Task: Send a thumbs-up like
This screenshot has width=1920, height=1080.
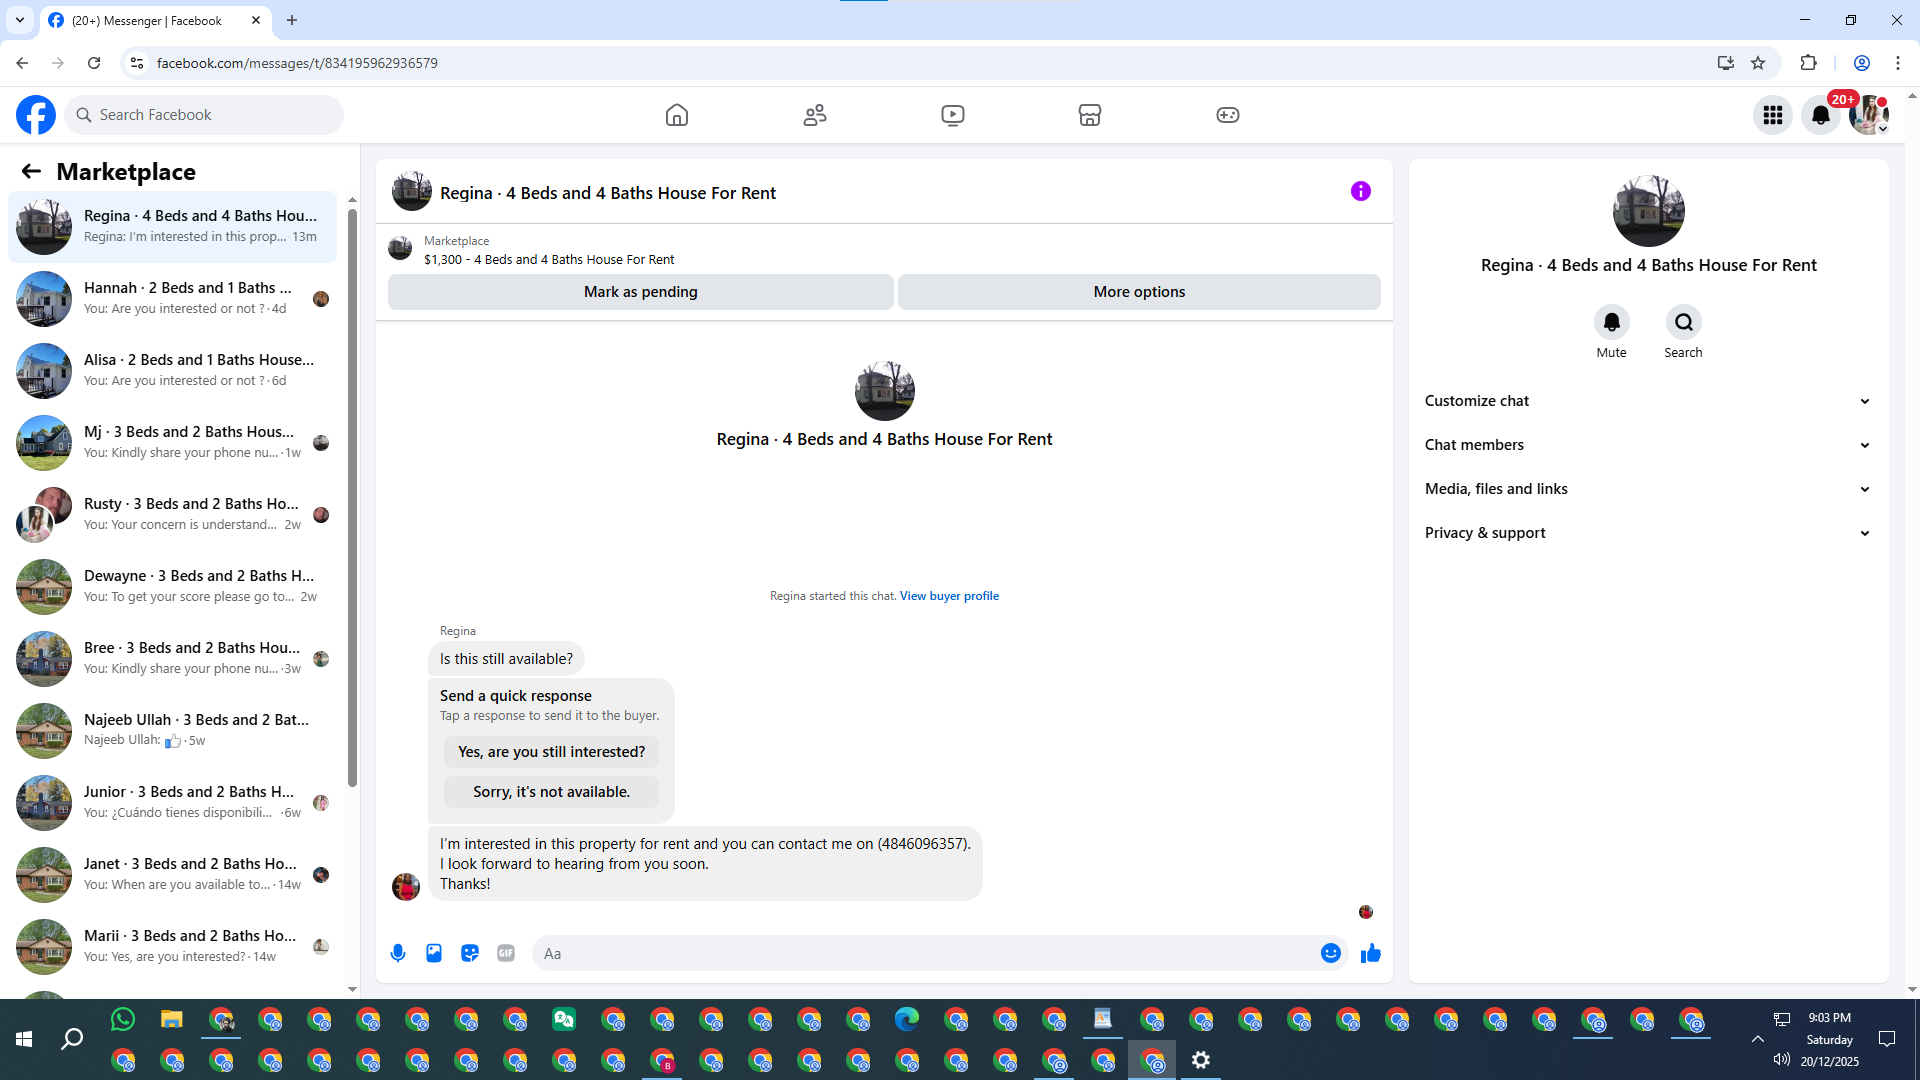Action: click(x=1371, y=953)
